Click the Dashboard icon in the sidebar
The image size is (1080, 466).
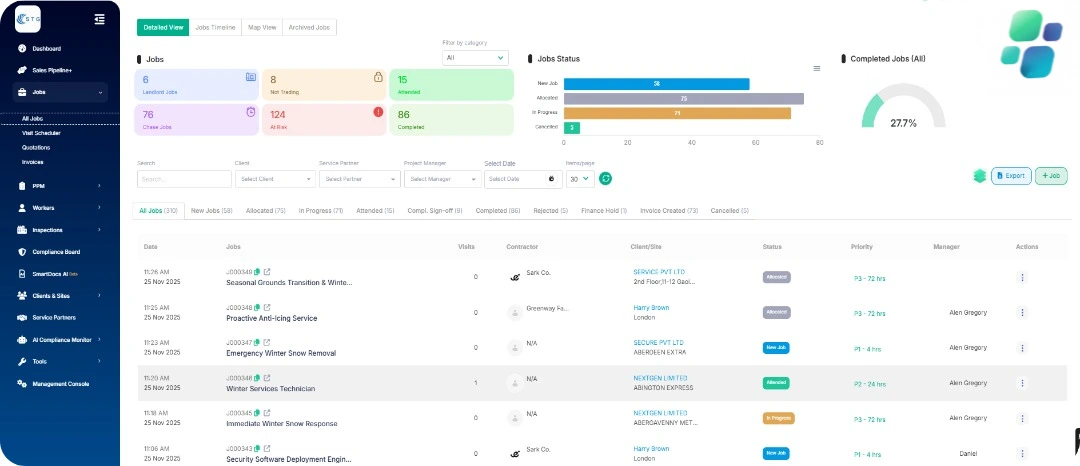point(22,49)
